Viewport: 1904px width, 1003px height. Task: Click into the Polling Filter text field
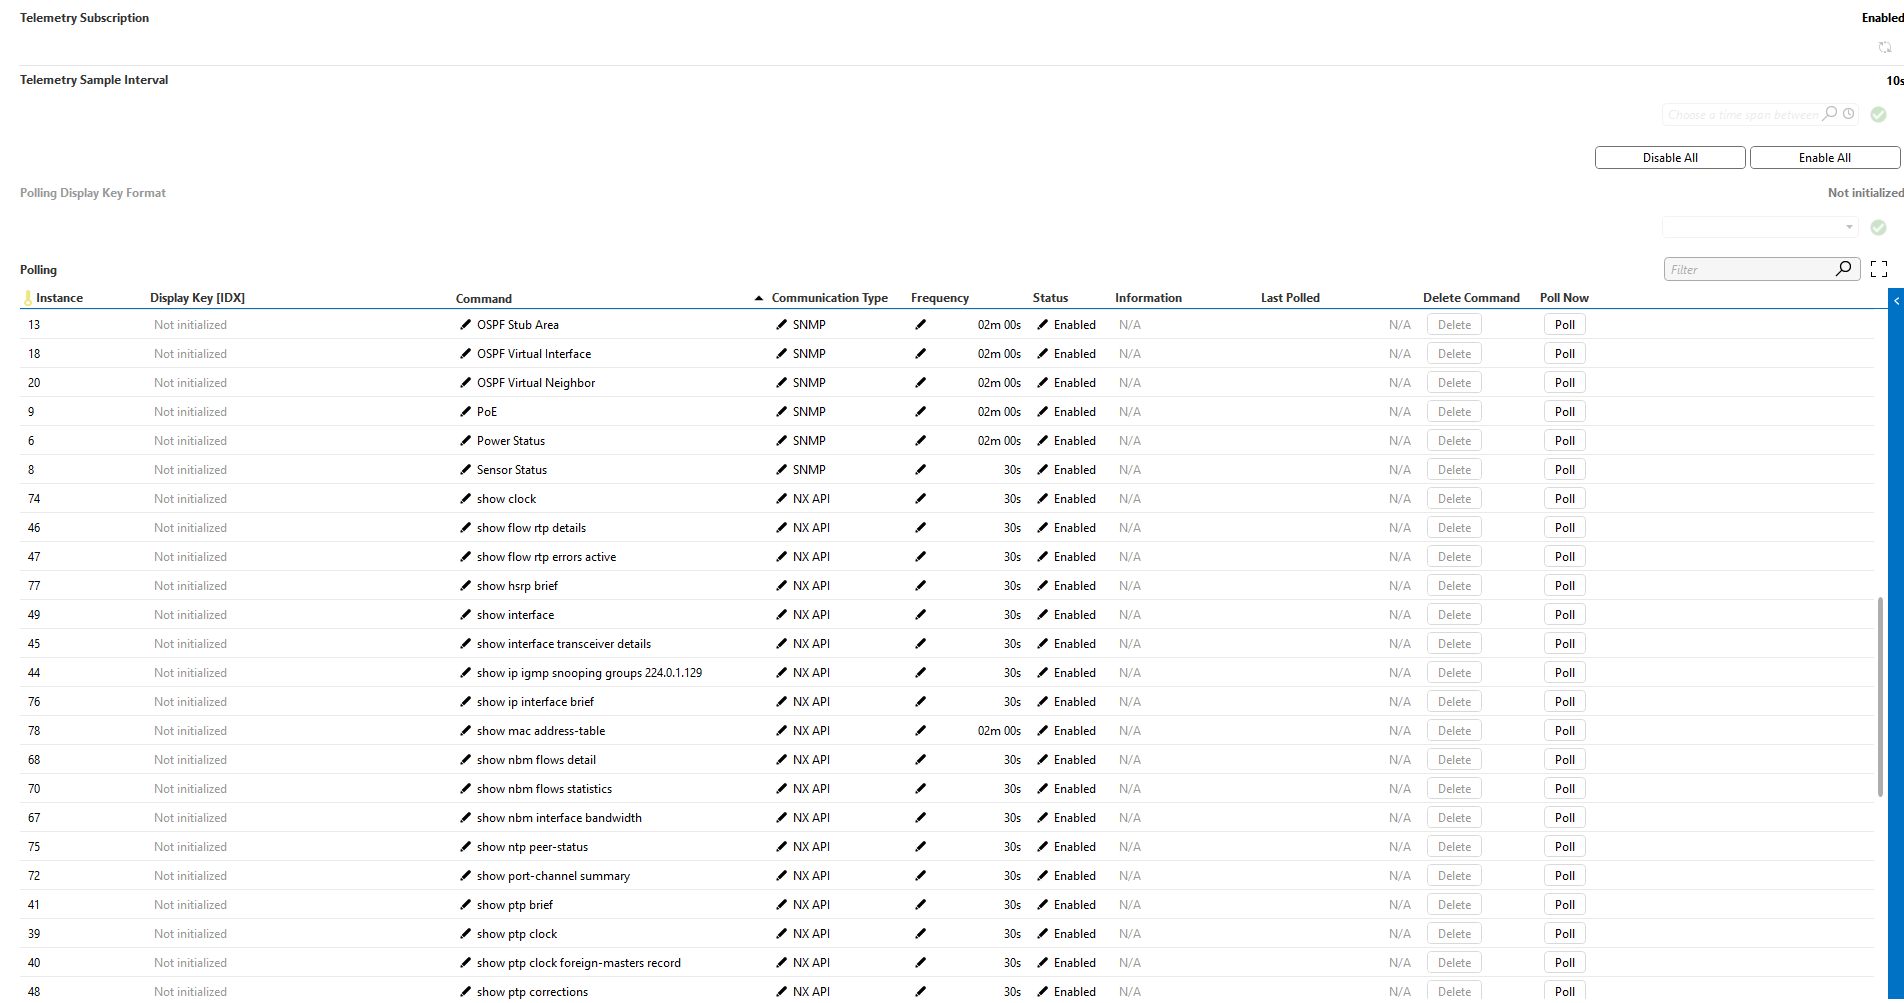point(1748,269)
